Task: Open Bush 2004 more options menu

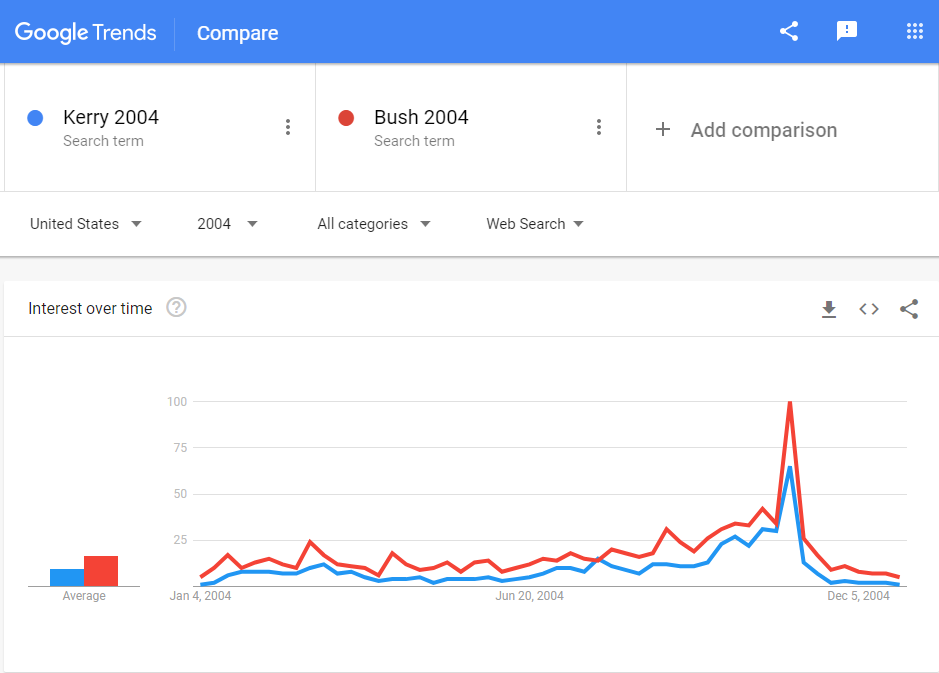Action: pos(599,127)
